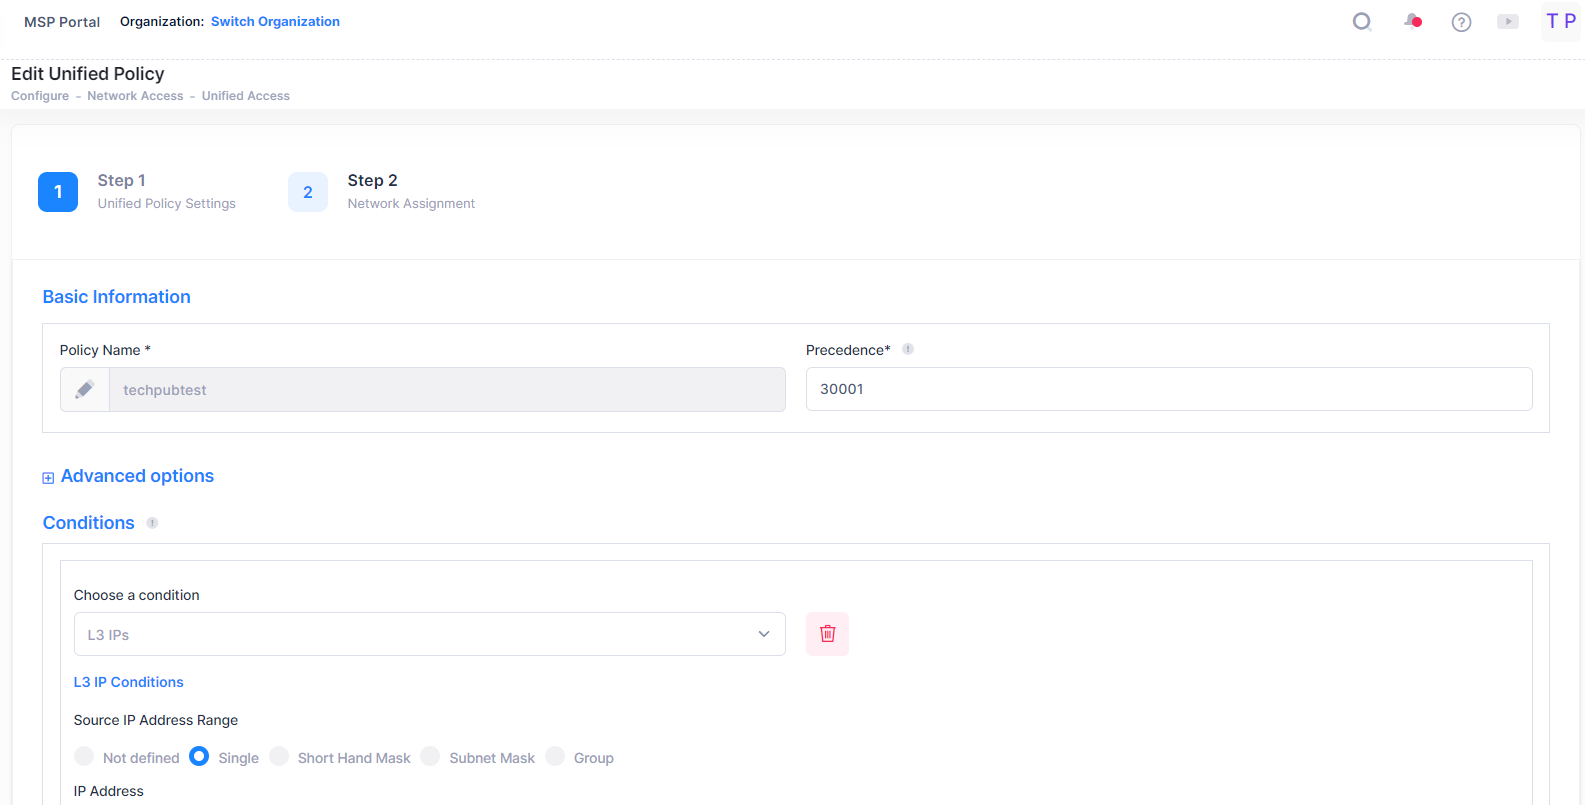This screenshot has width=1585, height=805.
Task: Click the Precedence input field
Action: 1168,389
